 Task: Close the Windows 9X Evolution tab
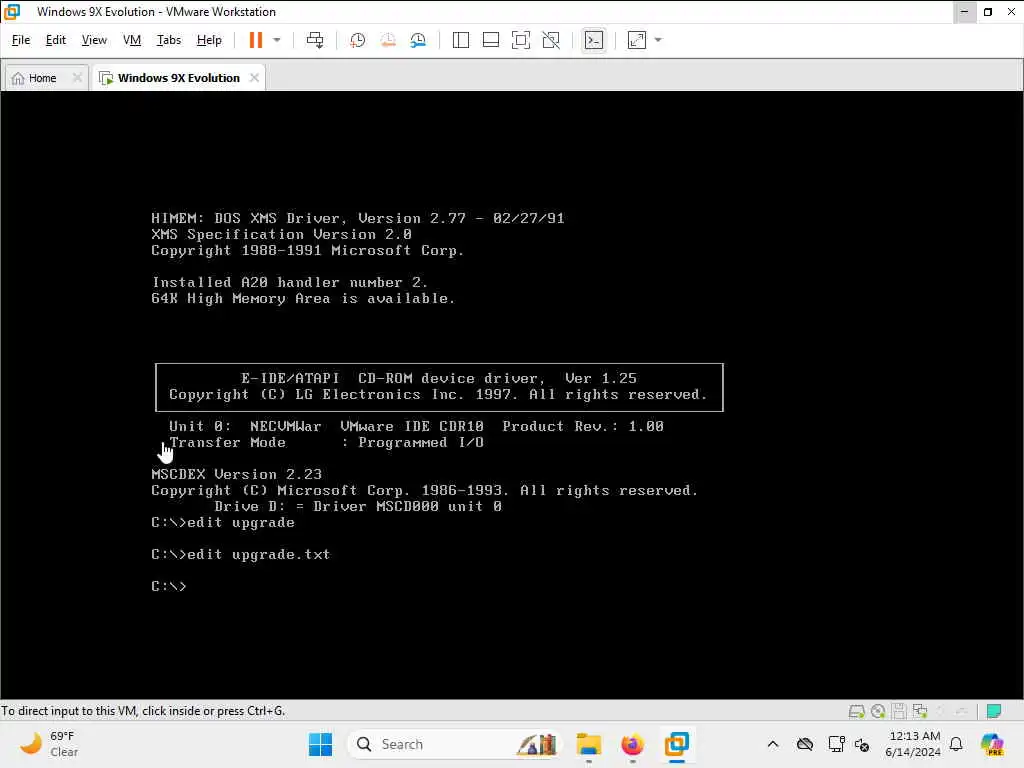tap(254, 78)
